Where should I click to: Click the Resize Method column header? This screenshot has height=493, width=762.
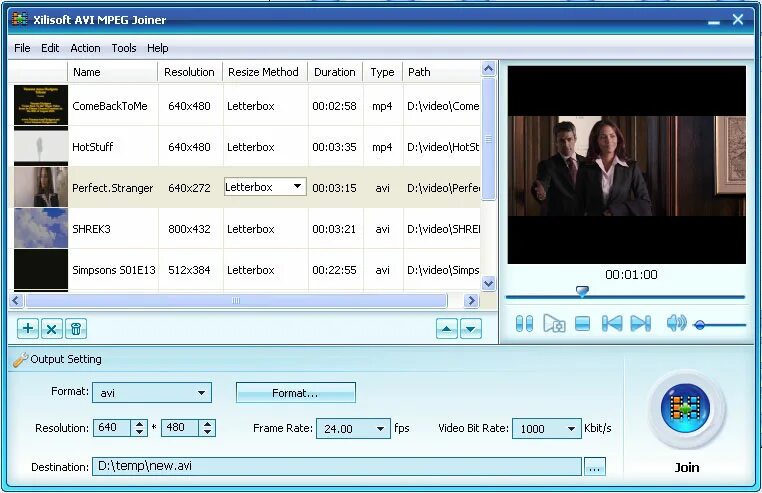coord(265,72)
